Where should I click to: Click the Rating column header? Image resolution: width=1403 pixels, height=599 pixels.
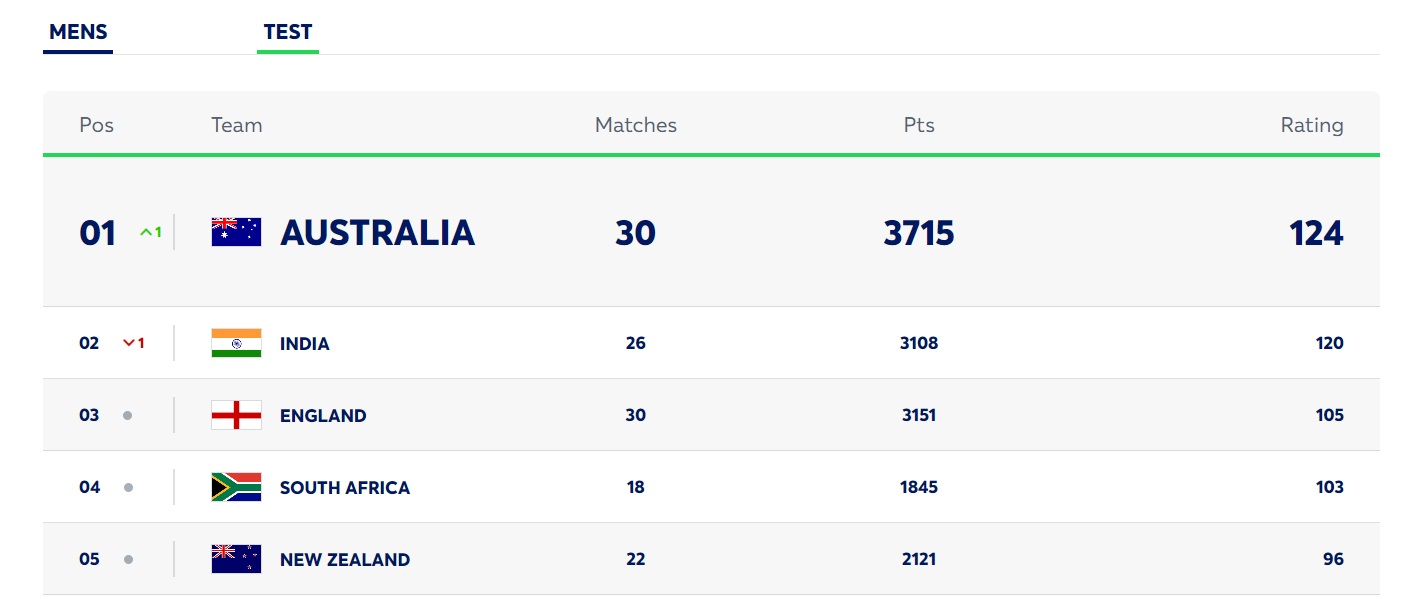(1312, 125)
